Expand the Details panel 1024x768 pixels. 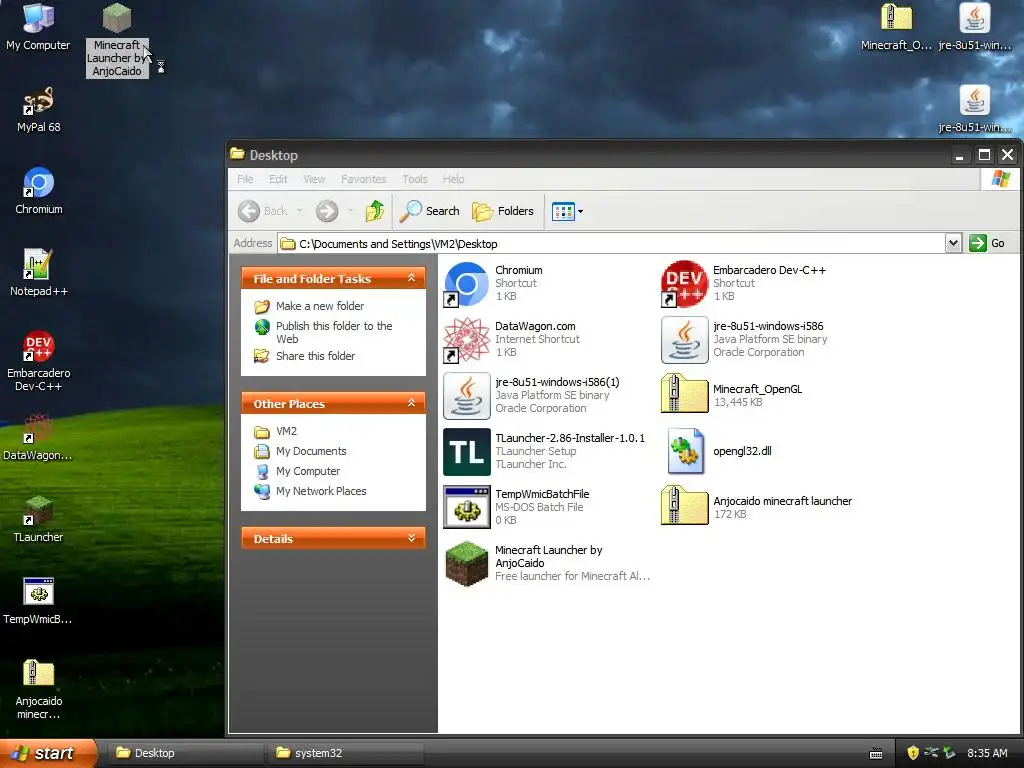[x=411, y=538]
